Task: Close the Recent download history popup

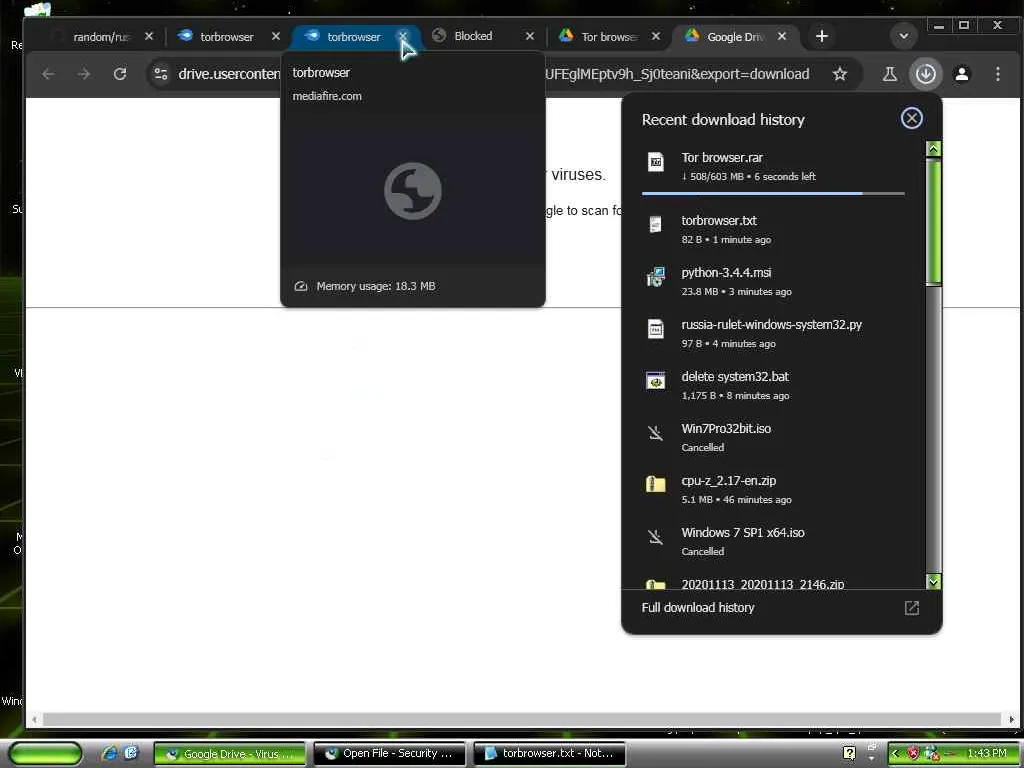Action: [x=912, y=118]
